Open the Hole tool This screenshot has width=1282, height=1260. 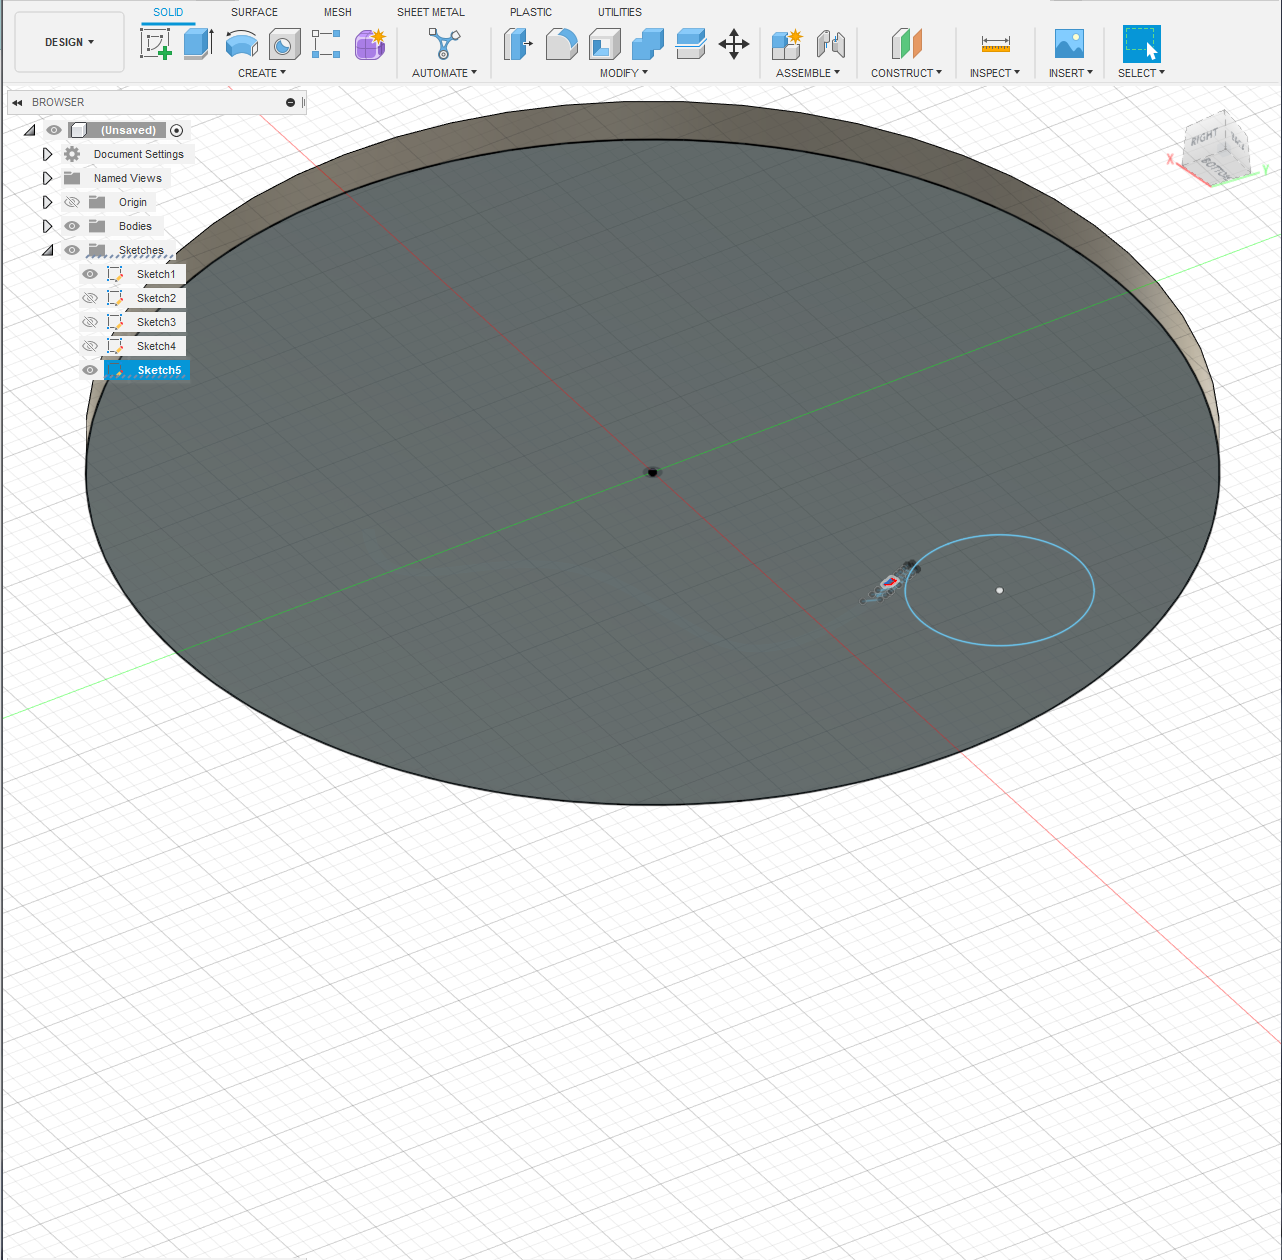[x=284, y=44]
